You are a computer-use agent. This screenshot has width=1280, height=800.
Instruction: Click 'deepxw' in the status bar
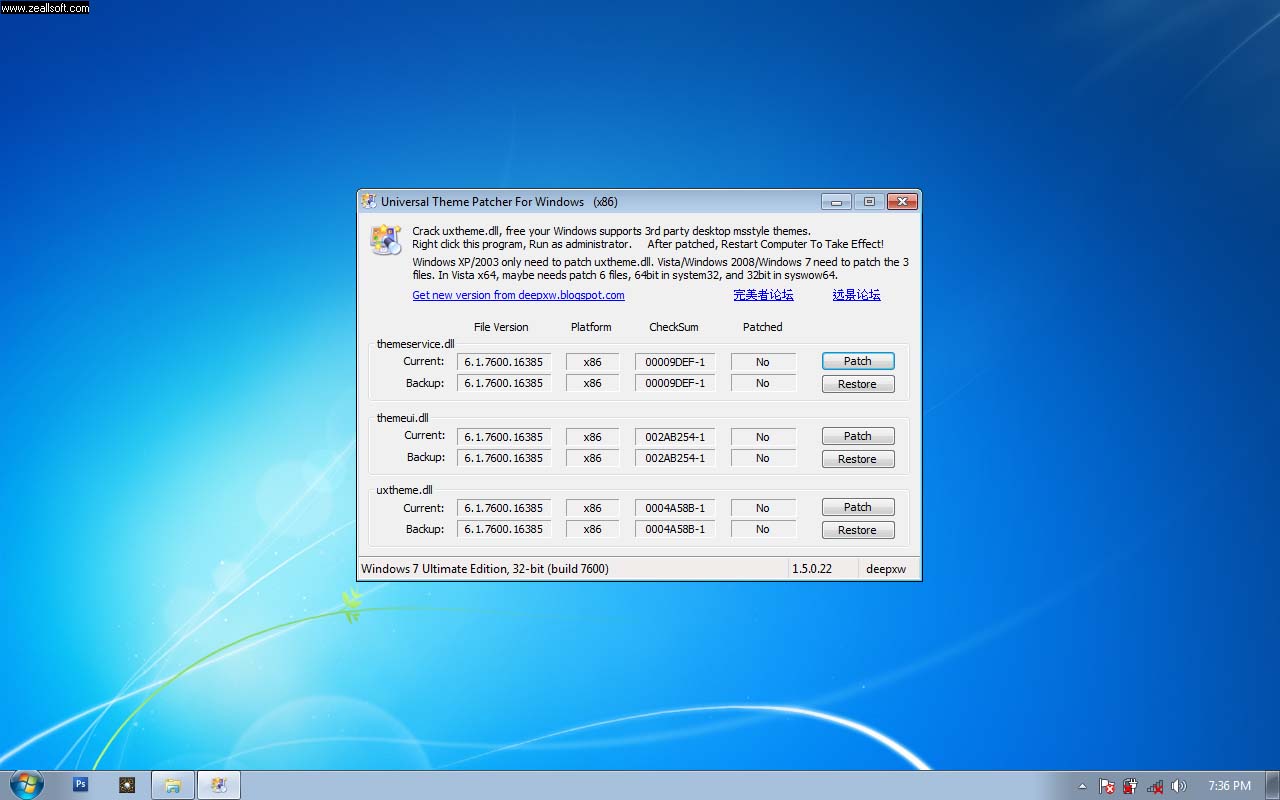point(886,569)
